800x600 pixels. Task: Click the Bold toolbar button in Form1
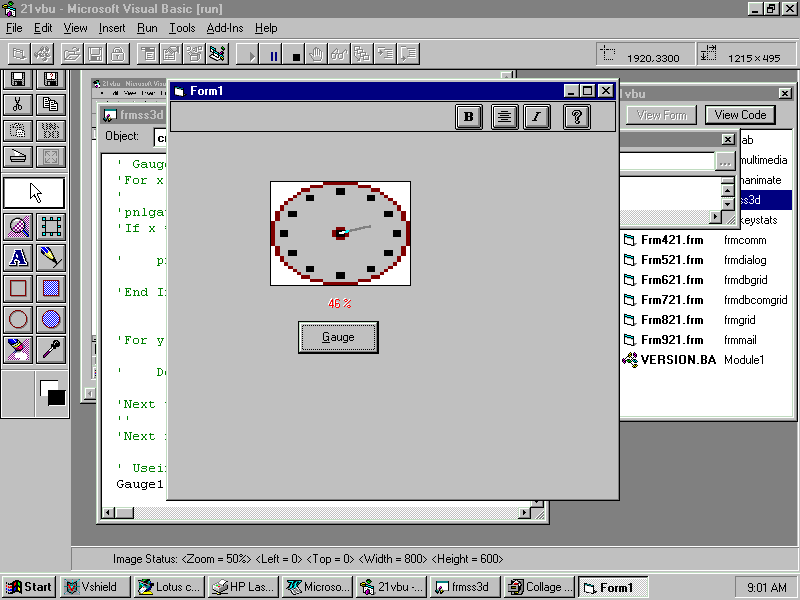tap(469, 117)
